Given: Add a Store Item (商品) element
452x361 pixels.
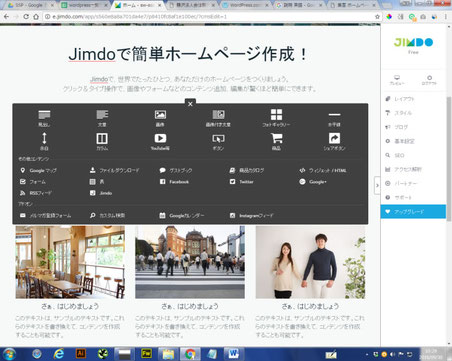Looking at the screenshot, I should click(276, 141).
